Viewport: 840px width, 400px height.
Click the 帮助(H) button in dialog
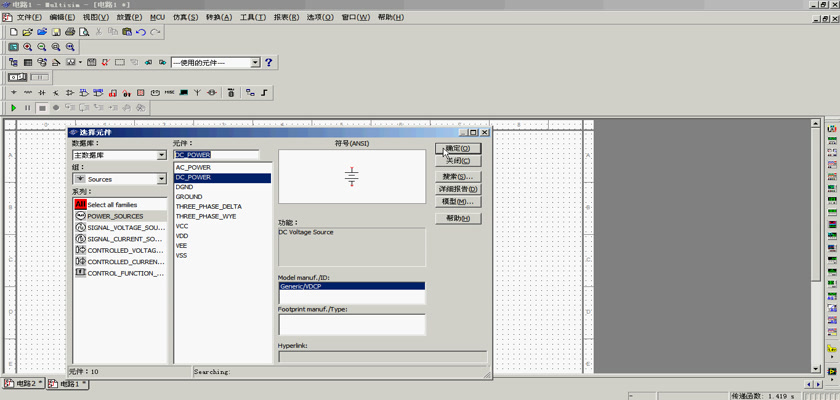coord(458,218)
